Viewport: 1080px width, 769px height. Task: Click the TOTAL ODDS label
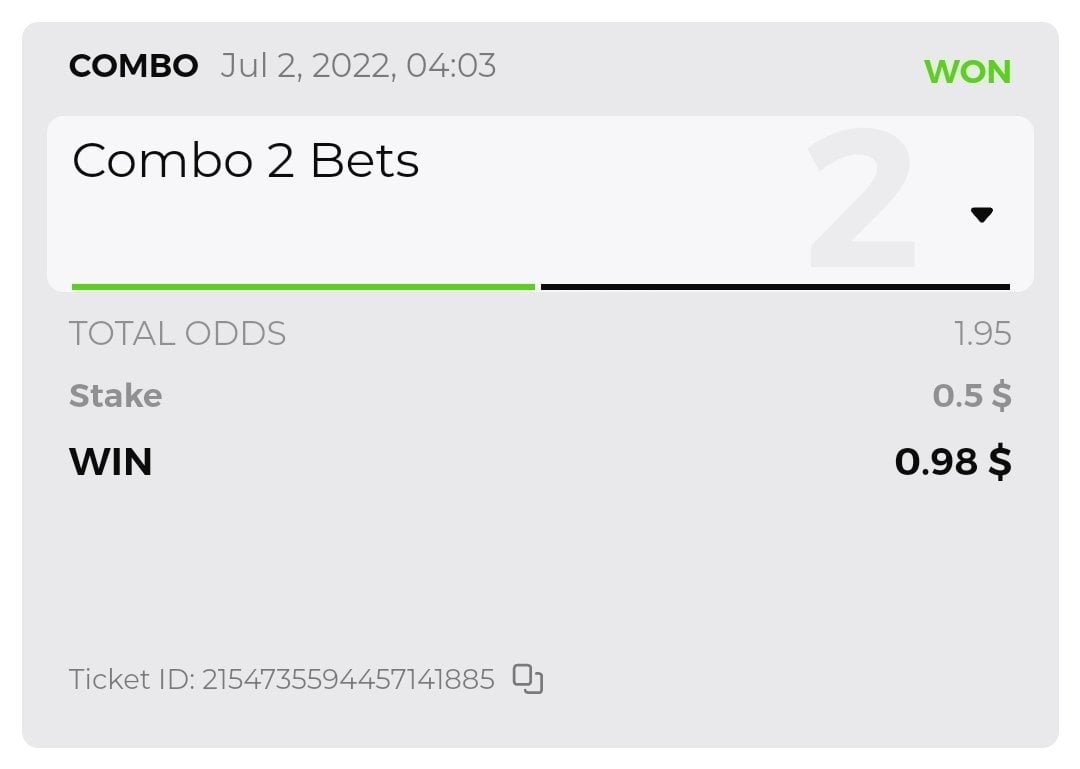pos(177,333)
